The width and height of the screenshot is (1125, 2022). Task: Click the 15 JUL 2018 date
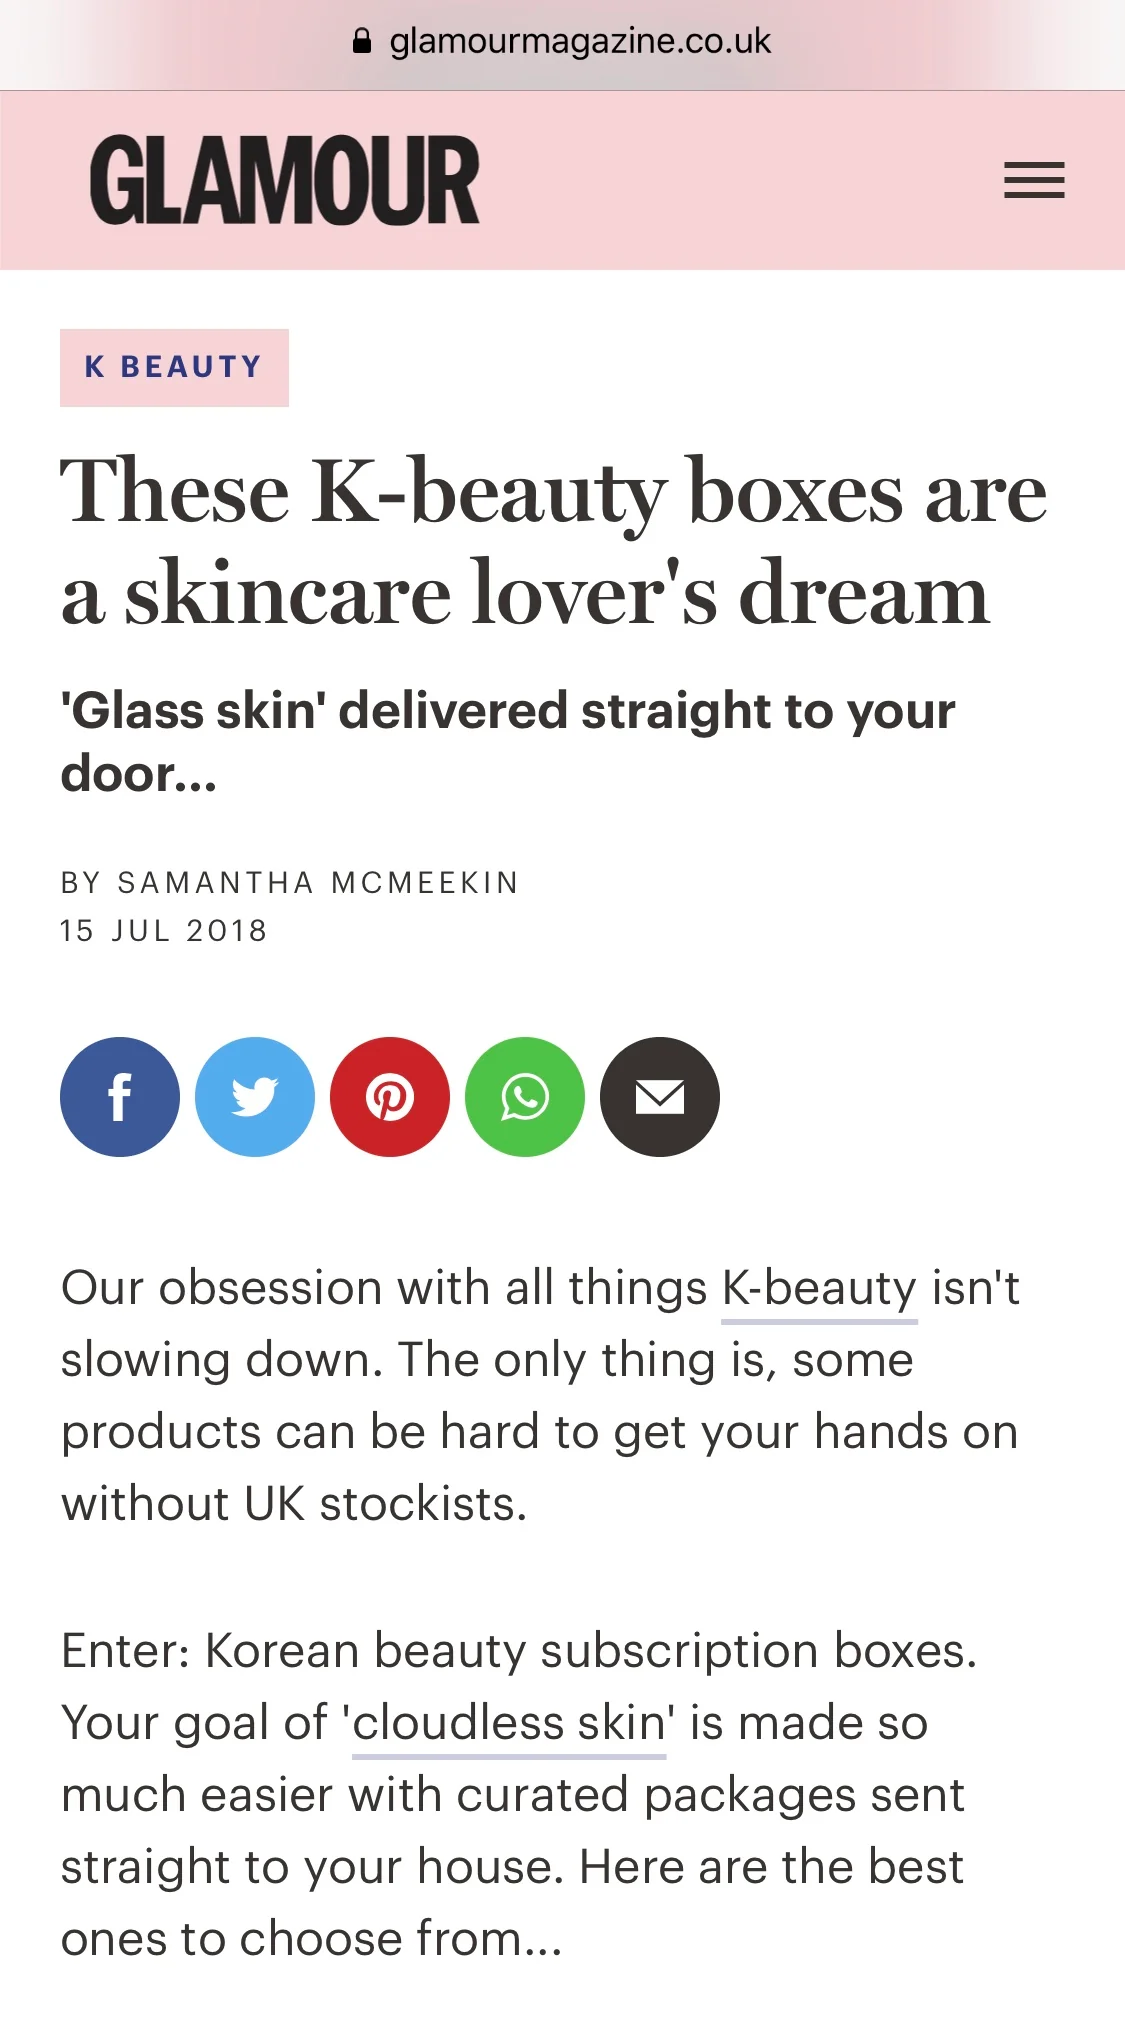164,931
